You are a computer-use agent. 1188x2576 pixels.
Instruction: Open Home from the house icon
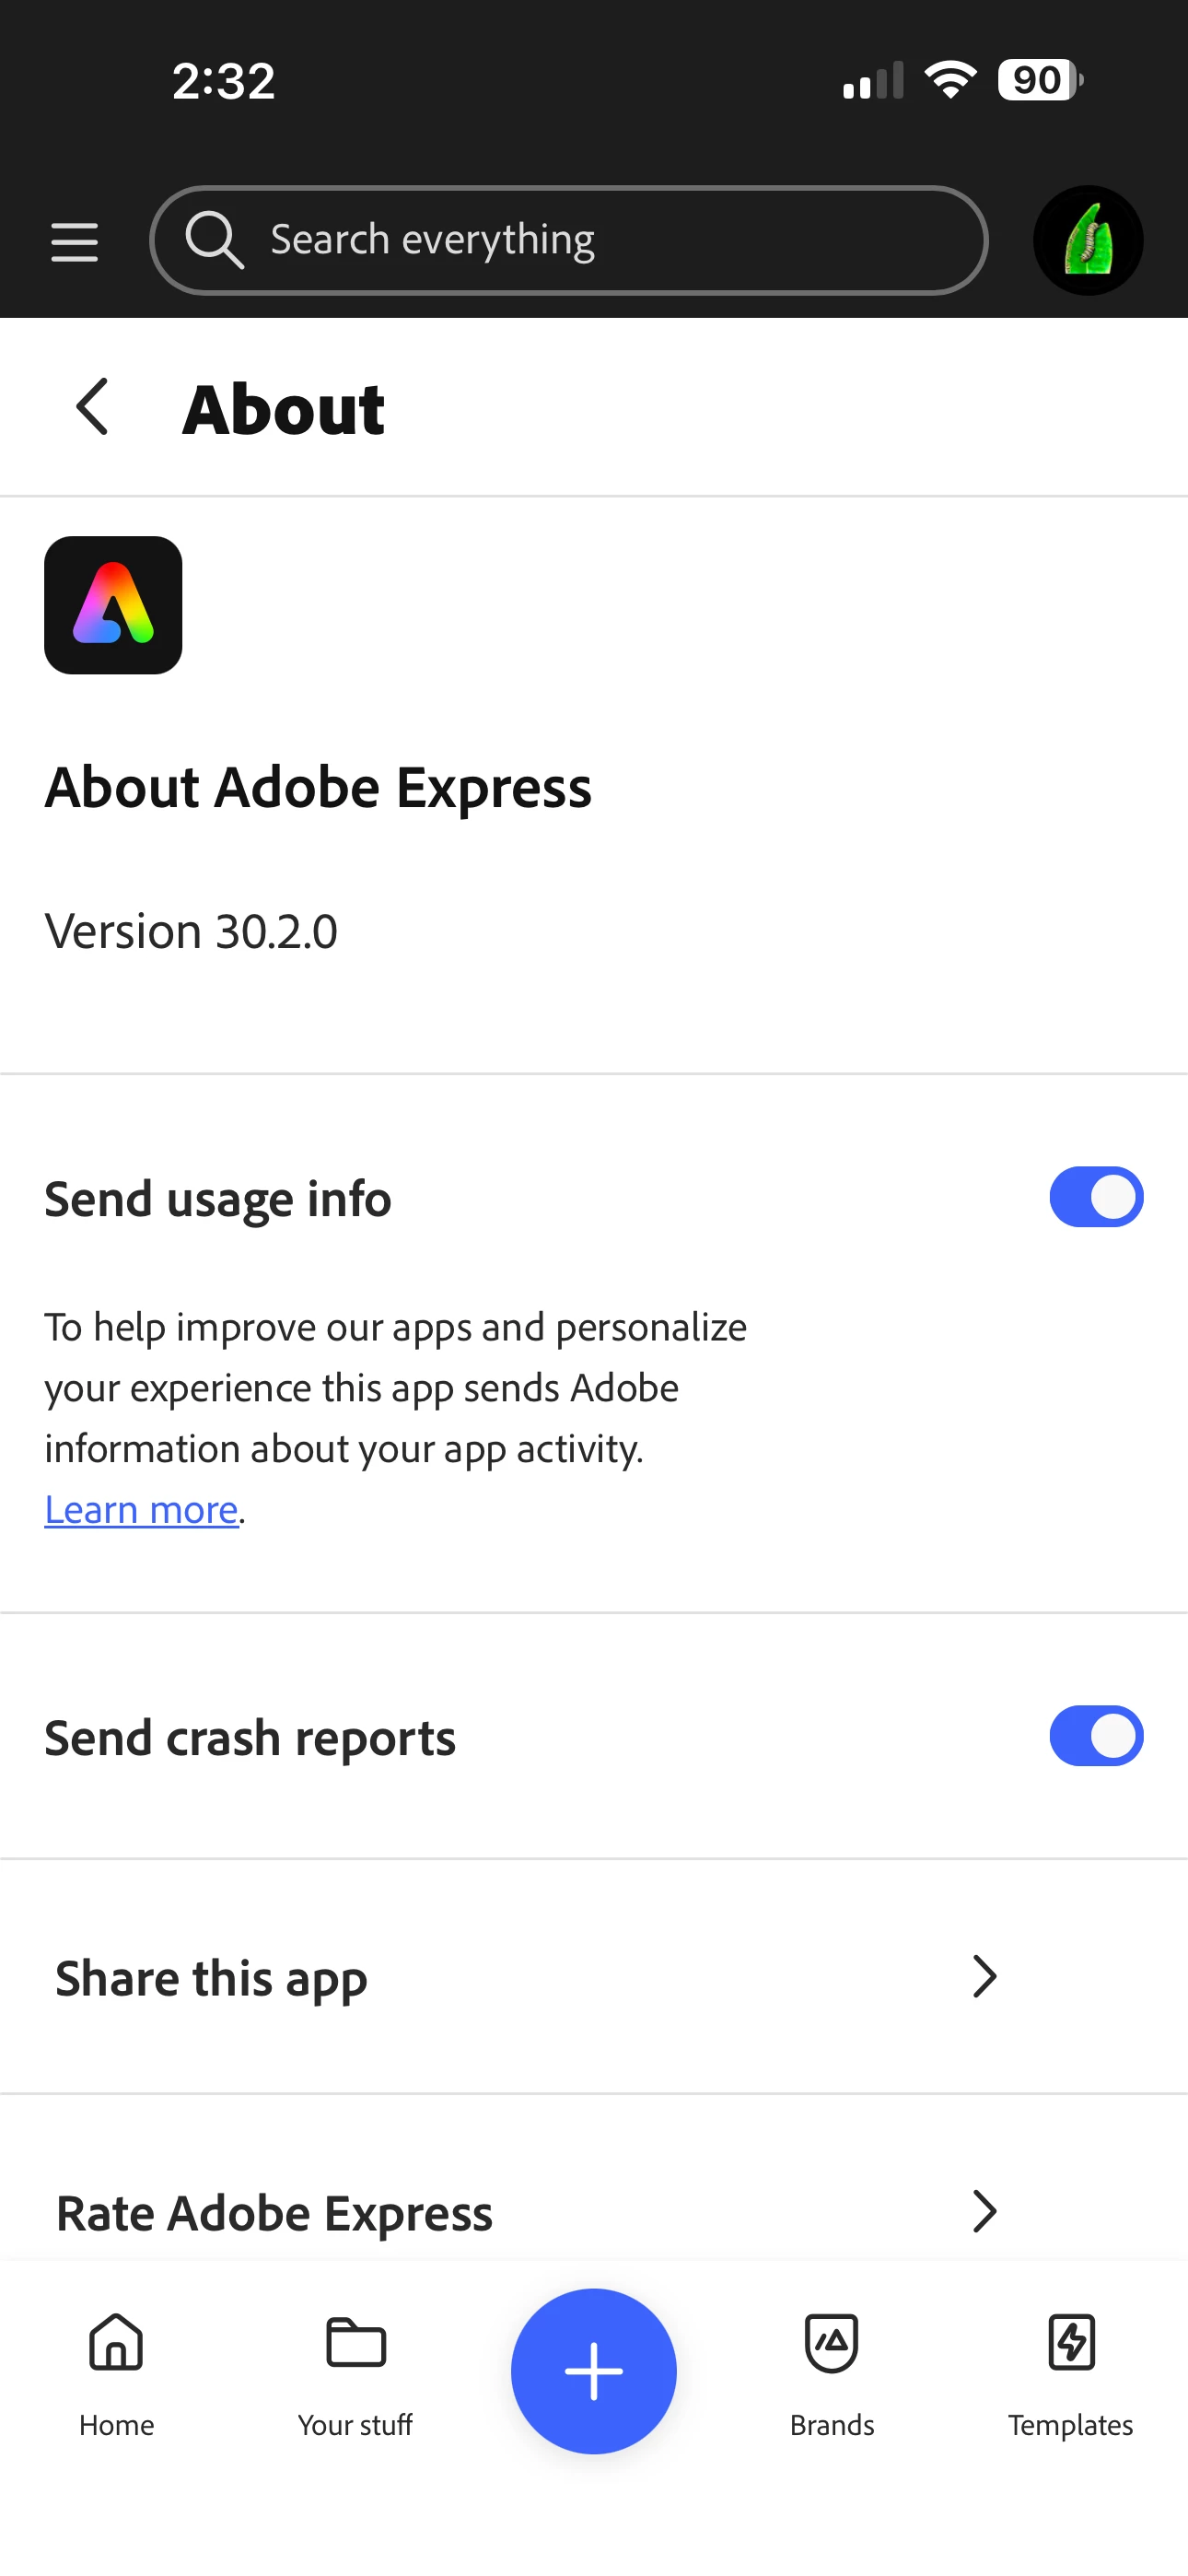pyautogui.click(x=116, y=2343)
